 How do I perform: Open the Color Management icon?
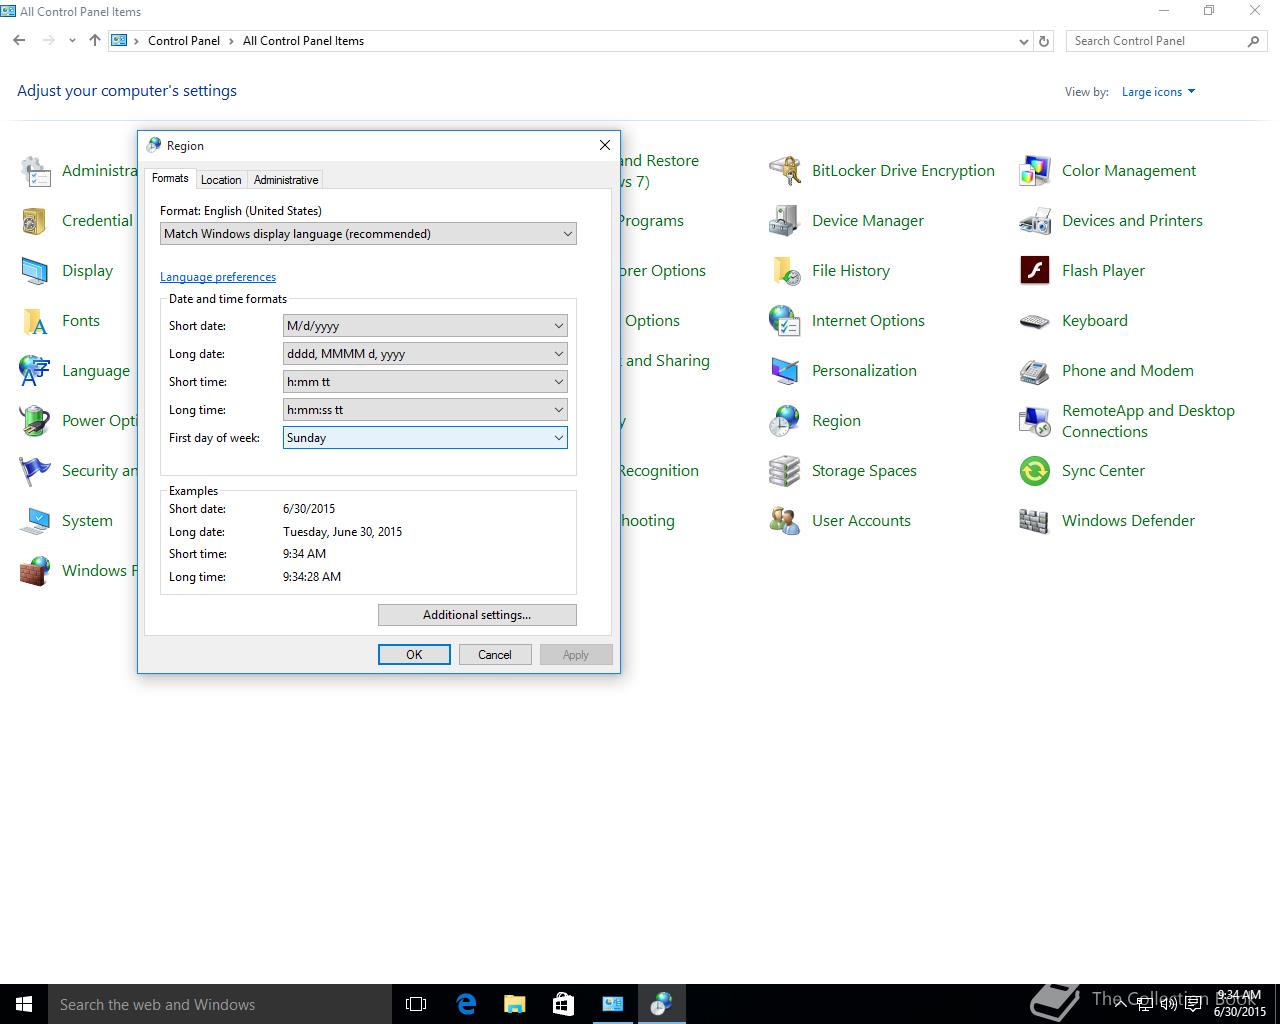(1034, 171)
